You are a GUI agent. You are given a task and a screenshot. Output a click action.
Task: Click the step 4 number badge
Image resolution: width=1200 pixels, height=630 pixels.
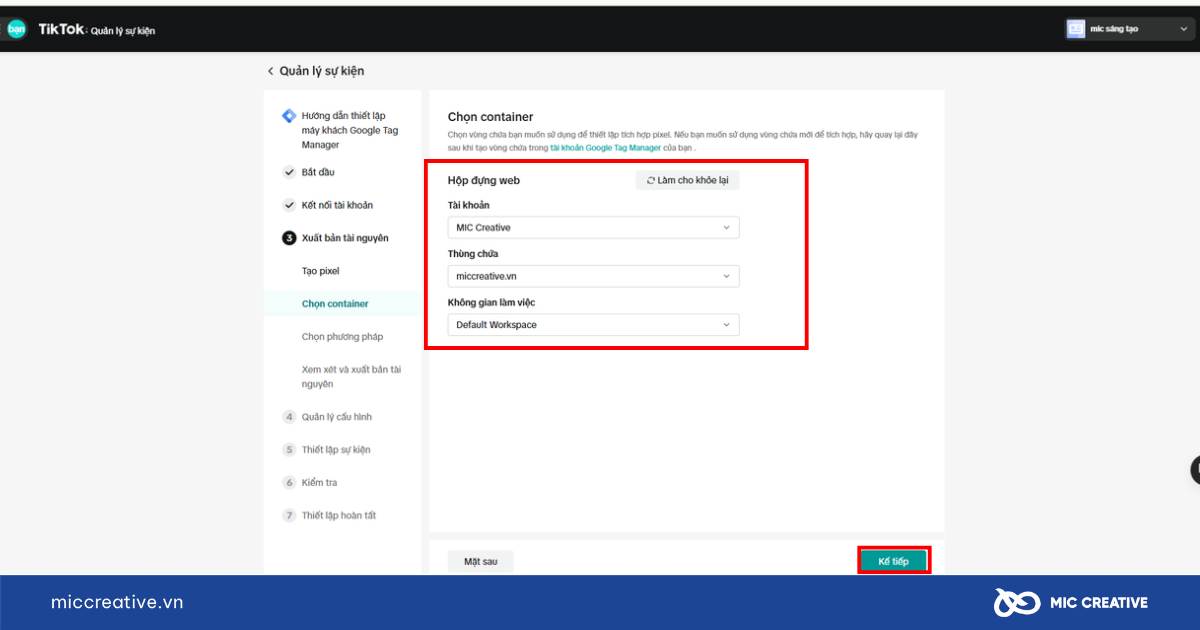(289, 417)
